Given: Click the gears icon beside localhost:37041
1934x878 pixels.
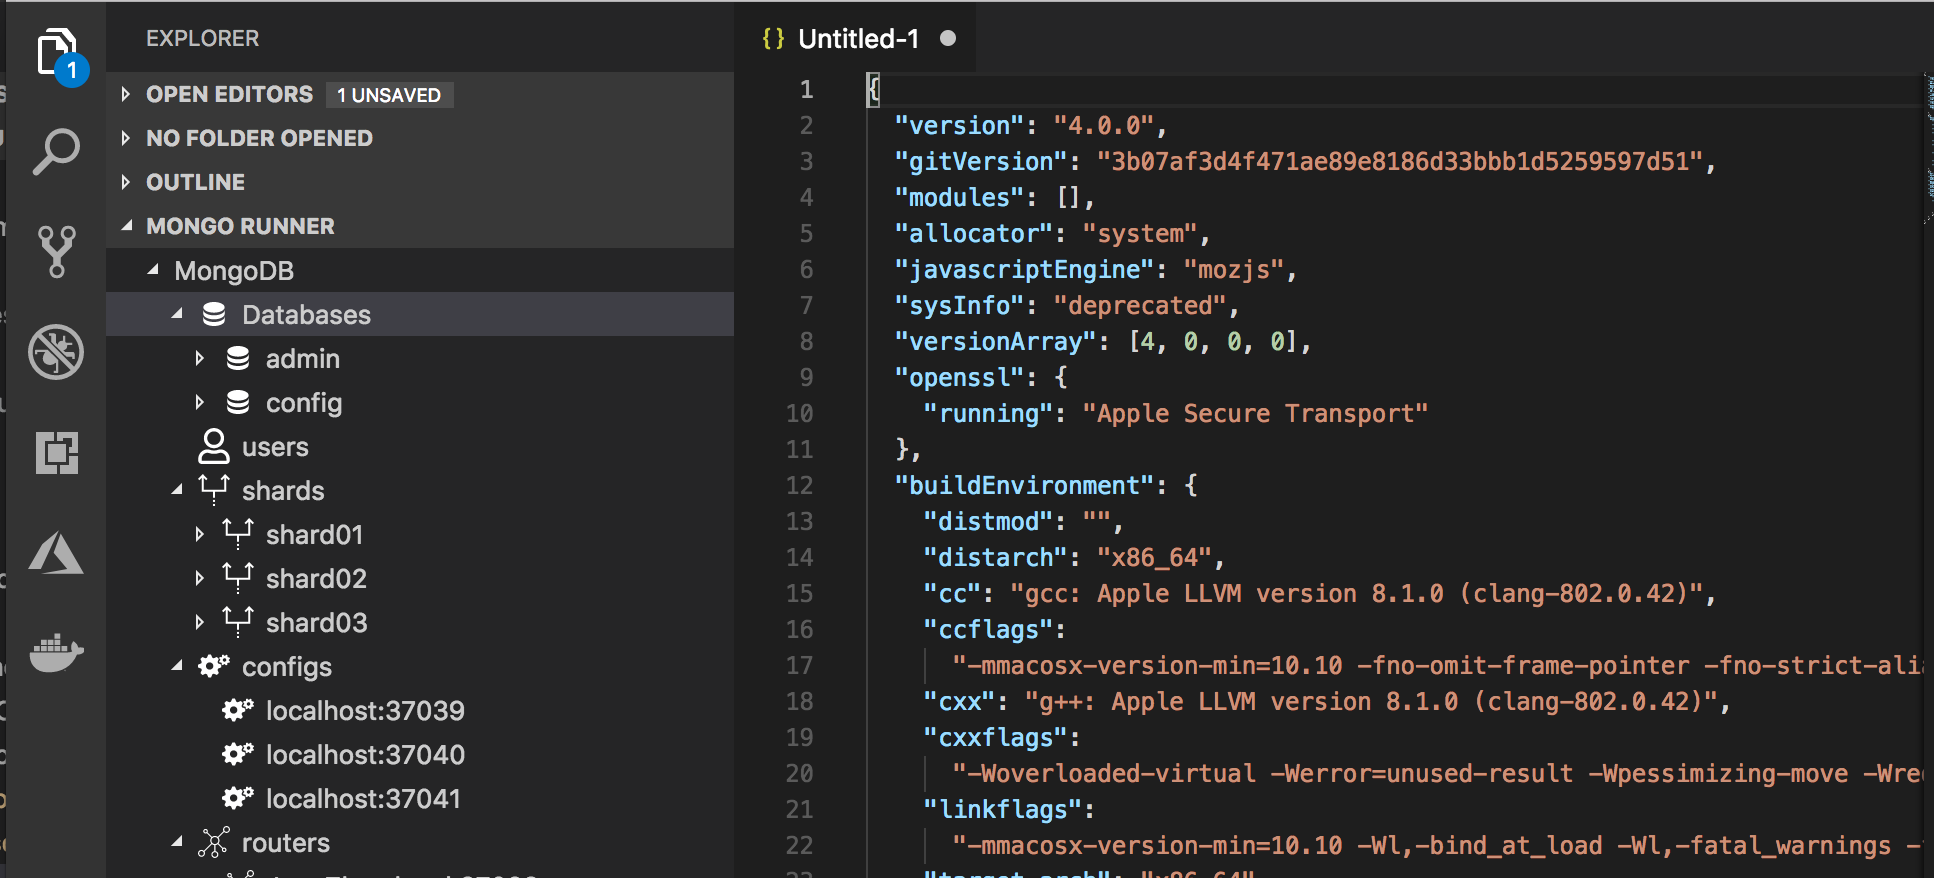Looking at the screenshot, I should 238,798.
